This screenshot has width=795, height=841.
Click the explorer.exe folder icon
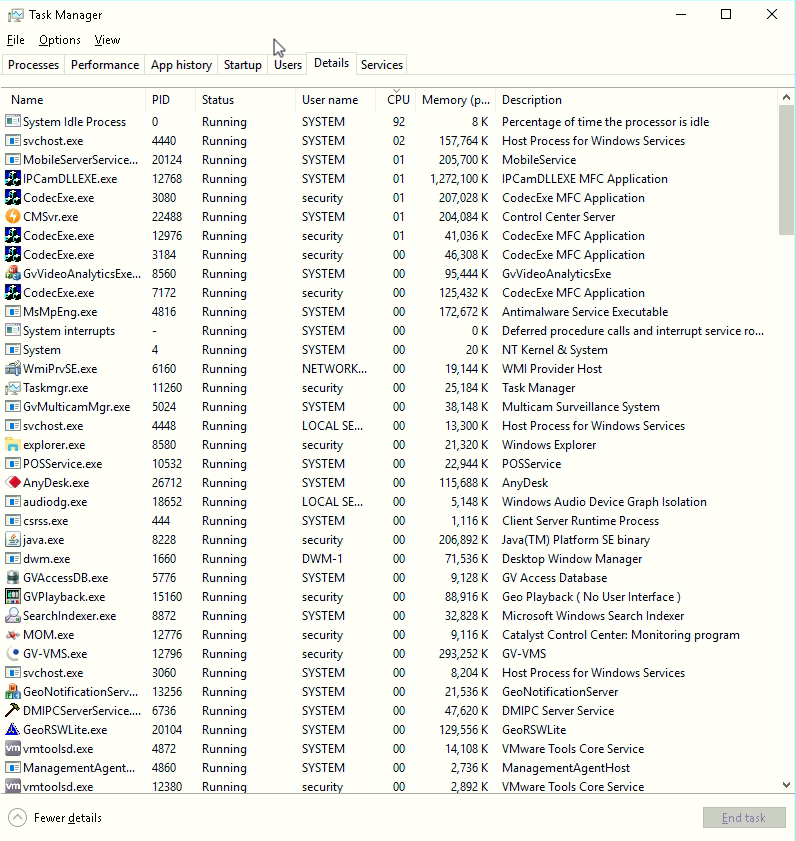click(x=13, y=445)
